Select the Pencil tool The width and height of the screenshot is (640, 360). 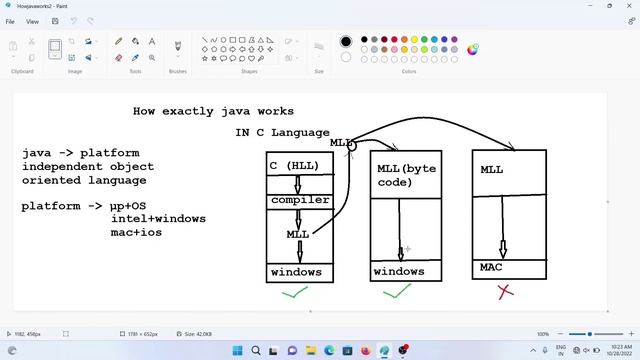tap(118, 41)
